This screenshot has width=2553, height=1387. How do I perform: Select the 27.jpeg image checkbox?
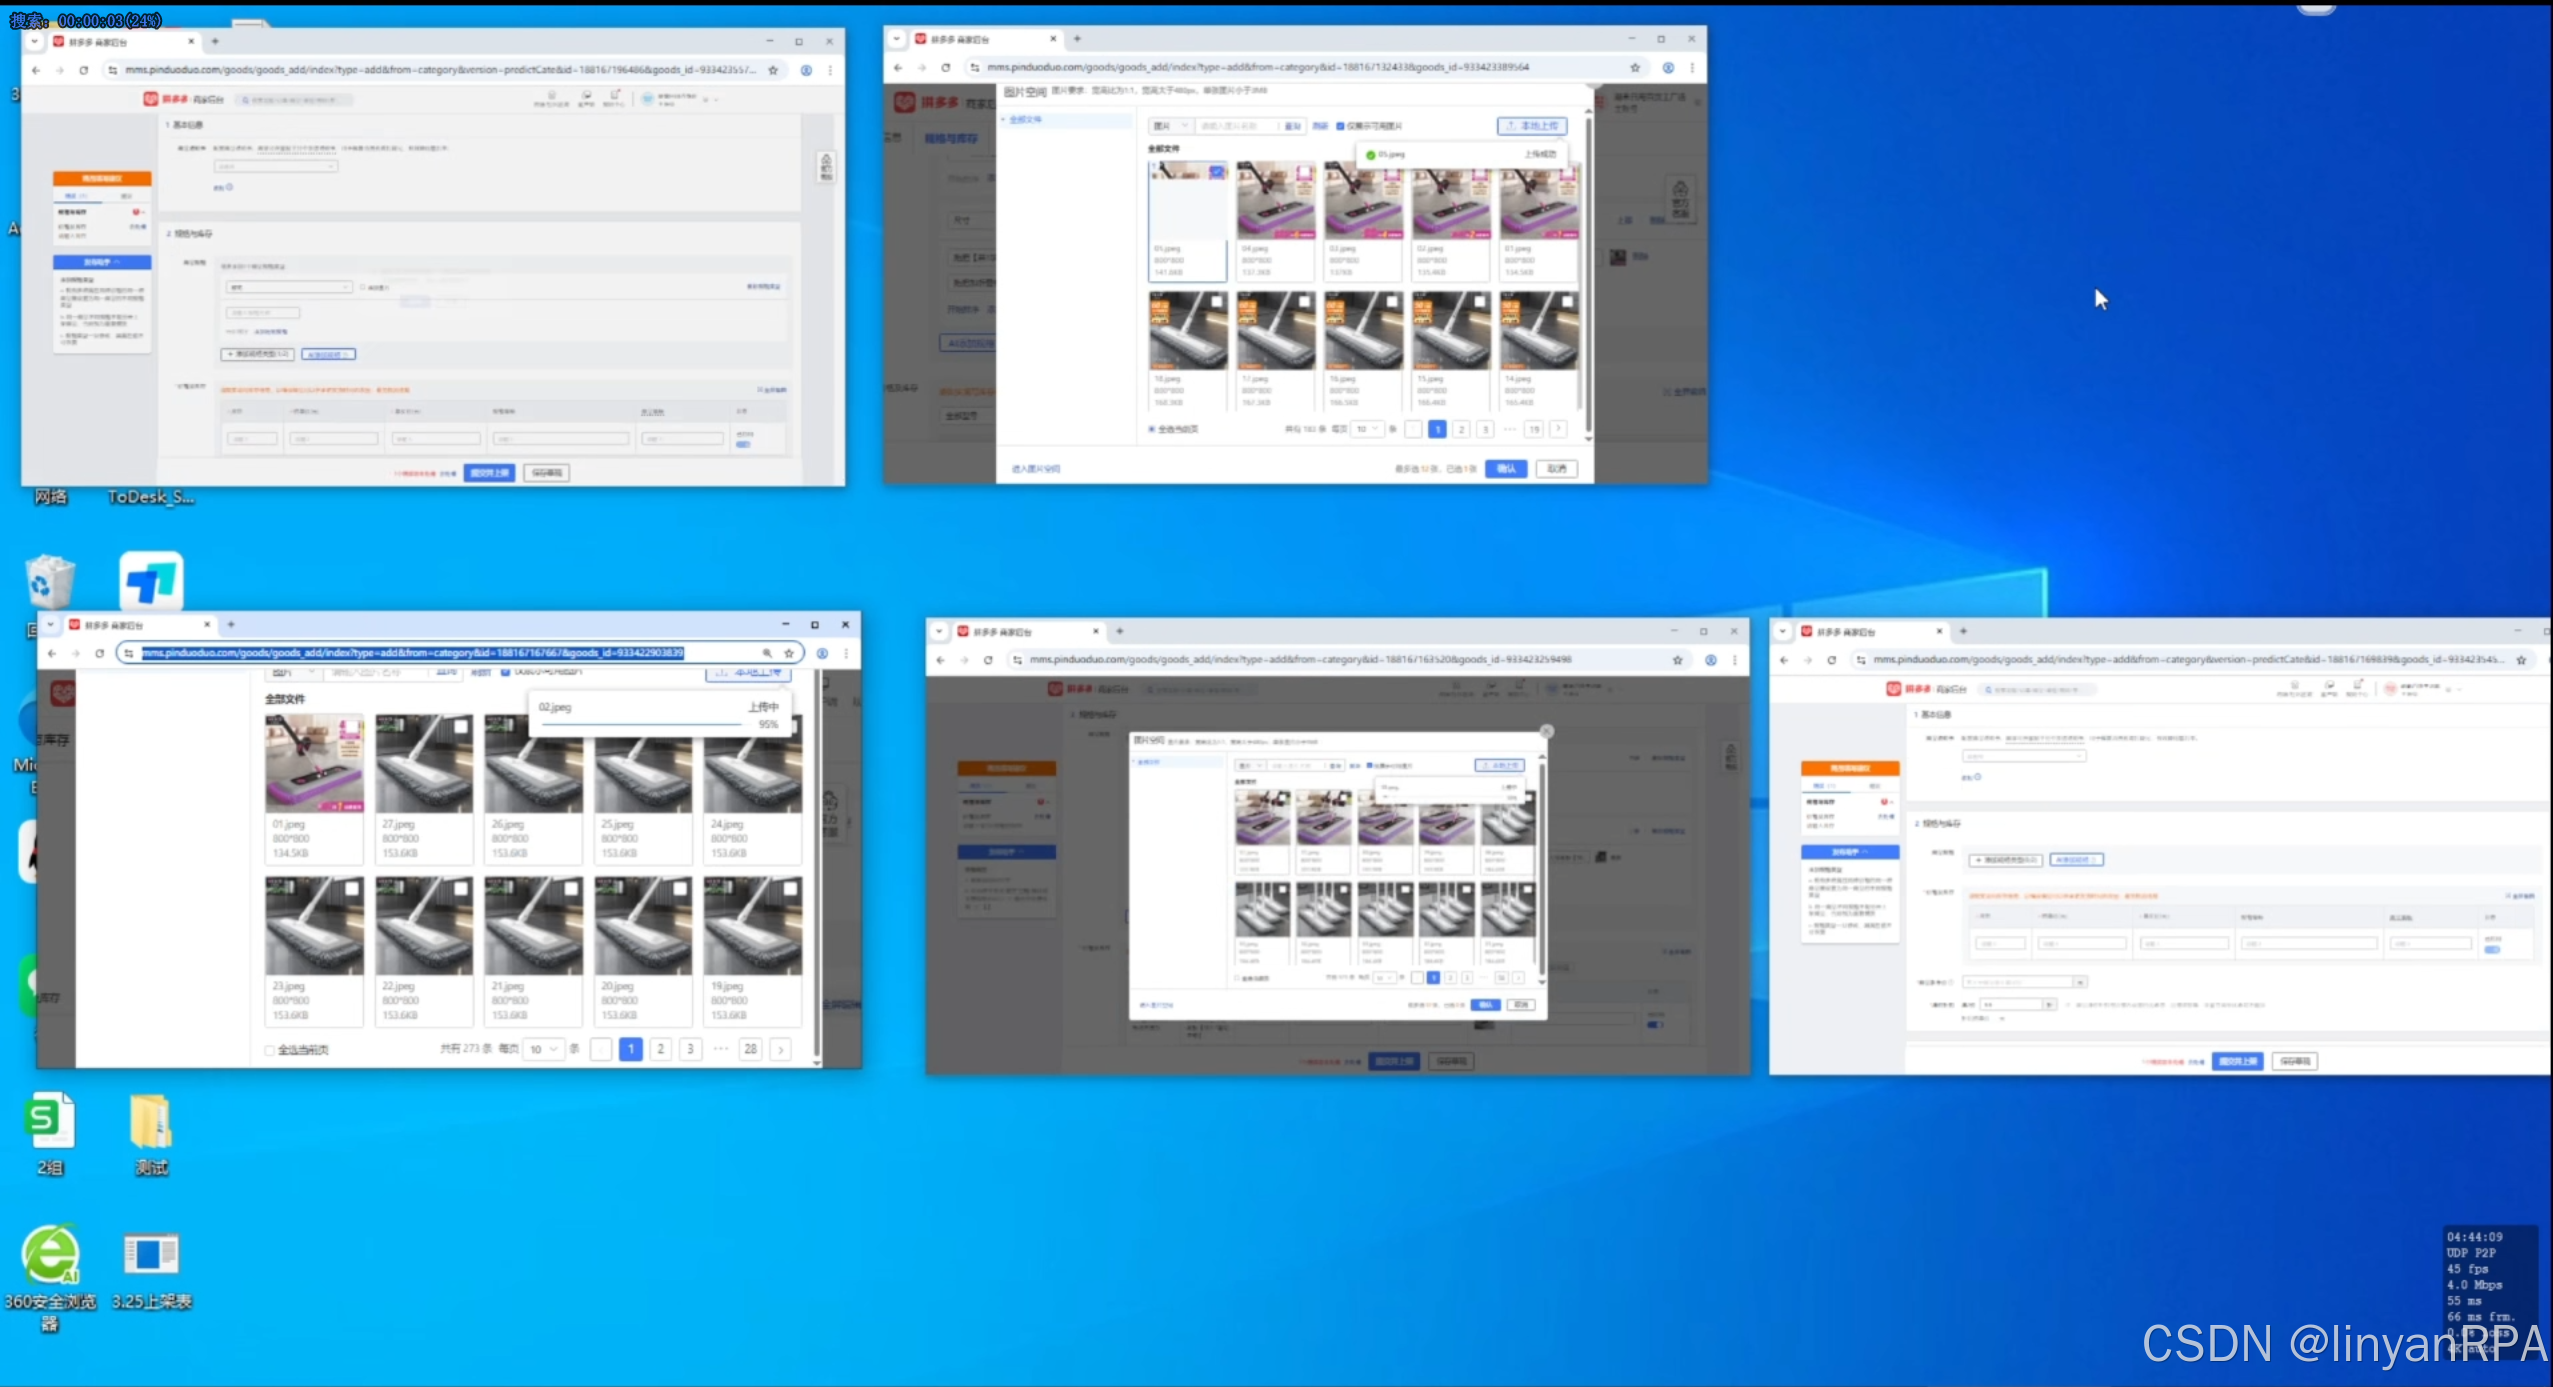coord(461,726)
